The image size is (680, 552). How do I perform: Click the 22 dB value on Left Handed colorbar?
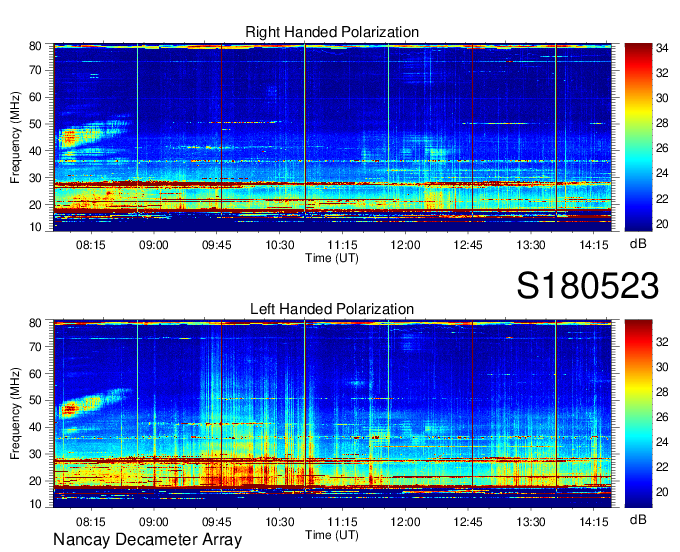662,467
